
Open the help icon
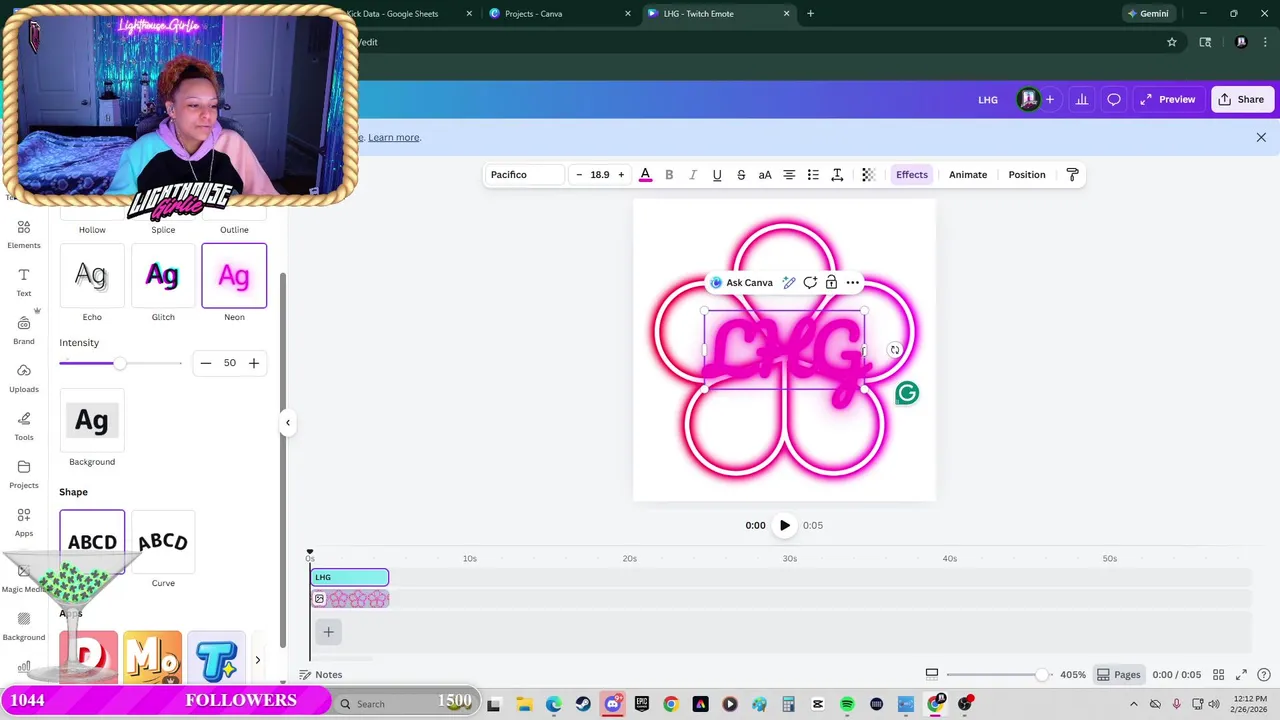coord(1264,675)
